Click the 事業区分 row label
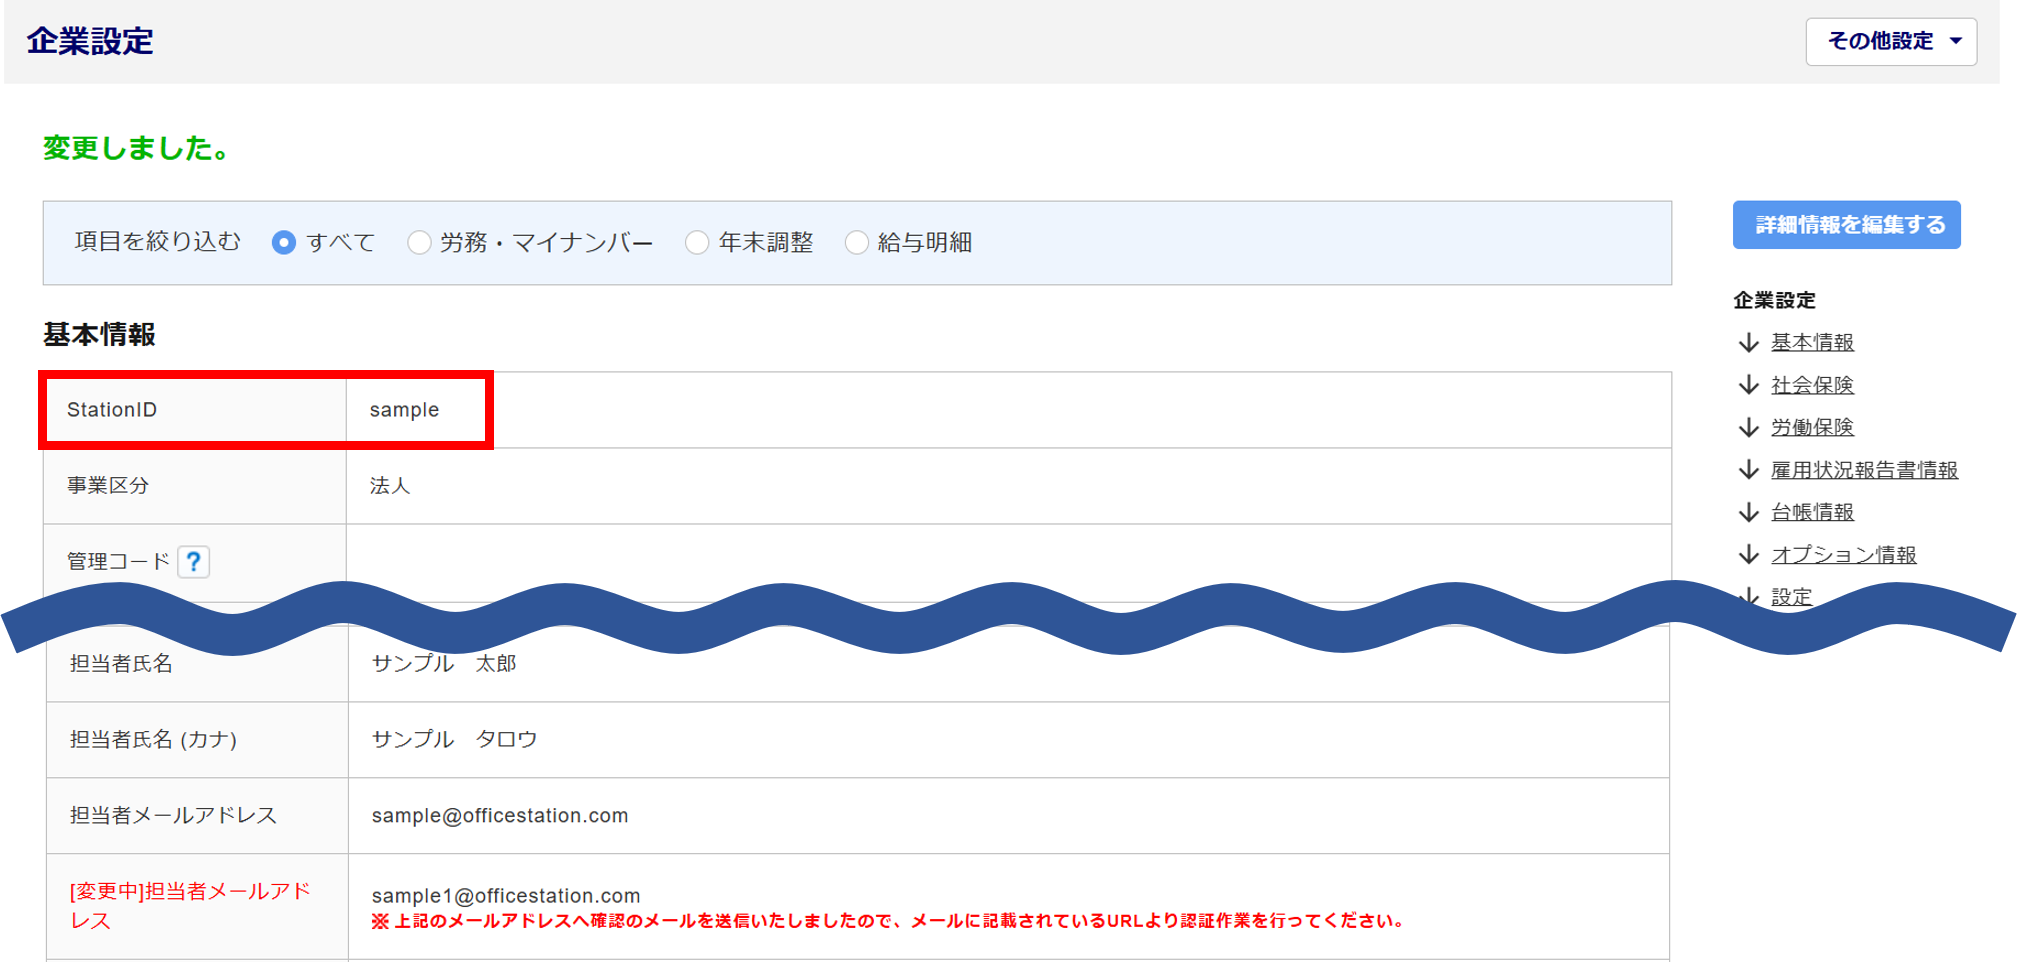This screenshot has width=2017, height=962. pos(108,486)
